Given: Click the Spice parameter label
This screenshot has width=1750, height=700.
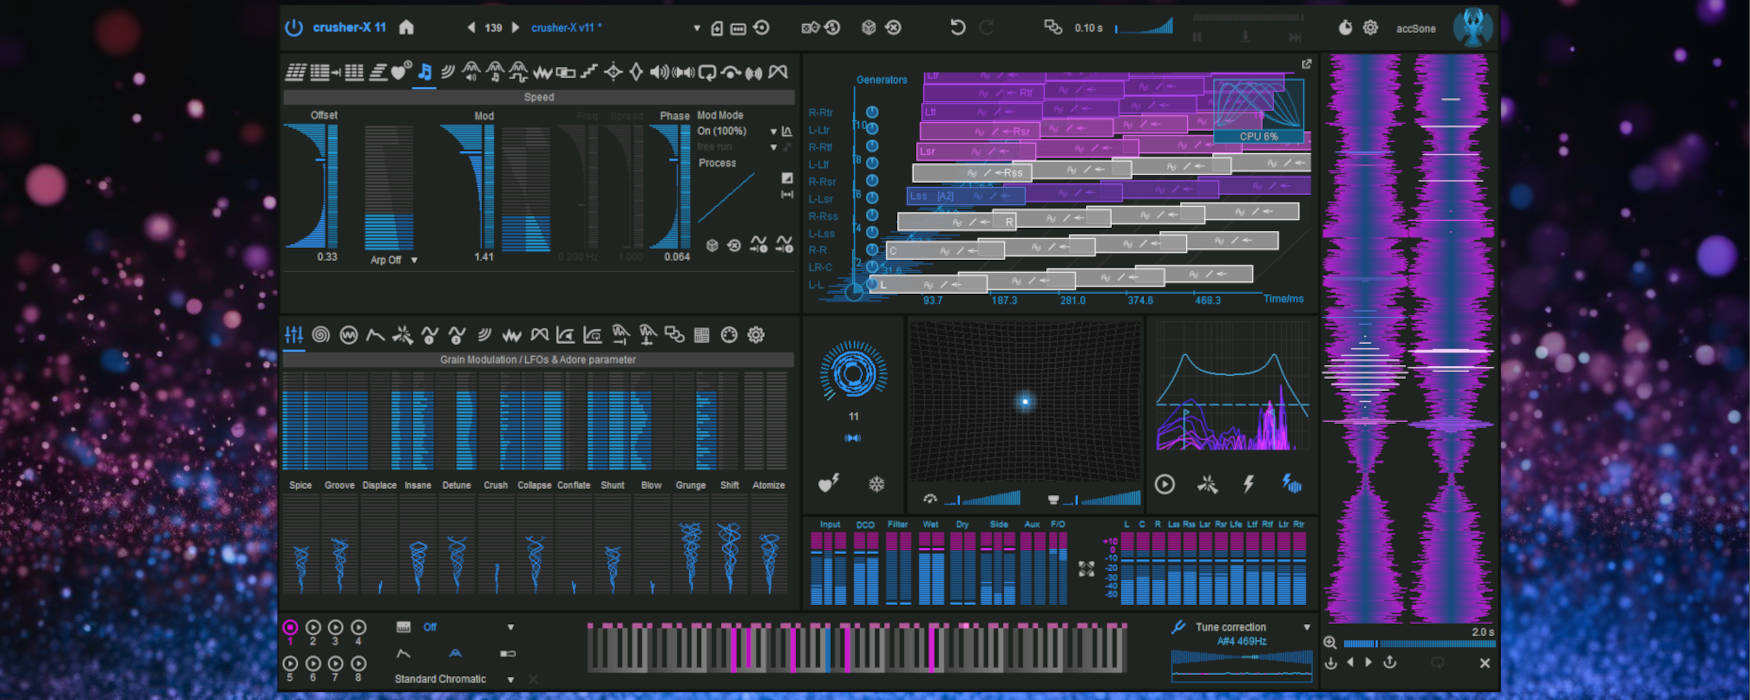Looking at the screenshot, I should (x=300, y=485).
